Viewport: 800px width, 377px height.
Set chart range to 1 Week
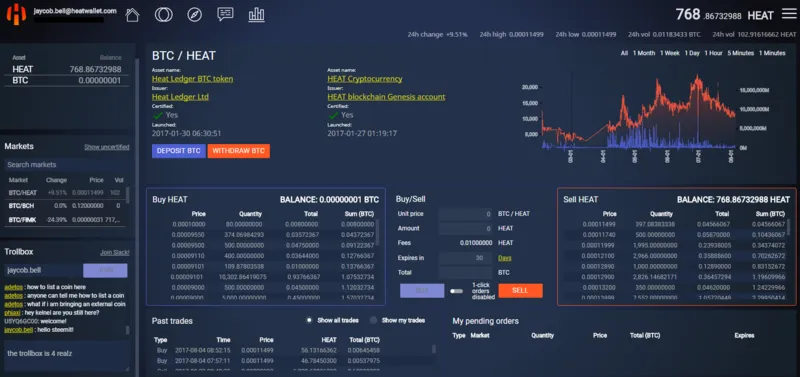(x=670, y=53)
